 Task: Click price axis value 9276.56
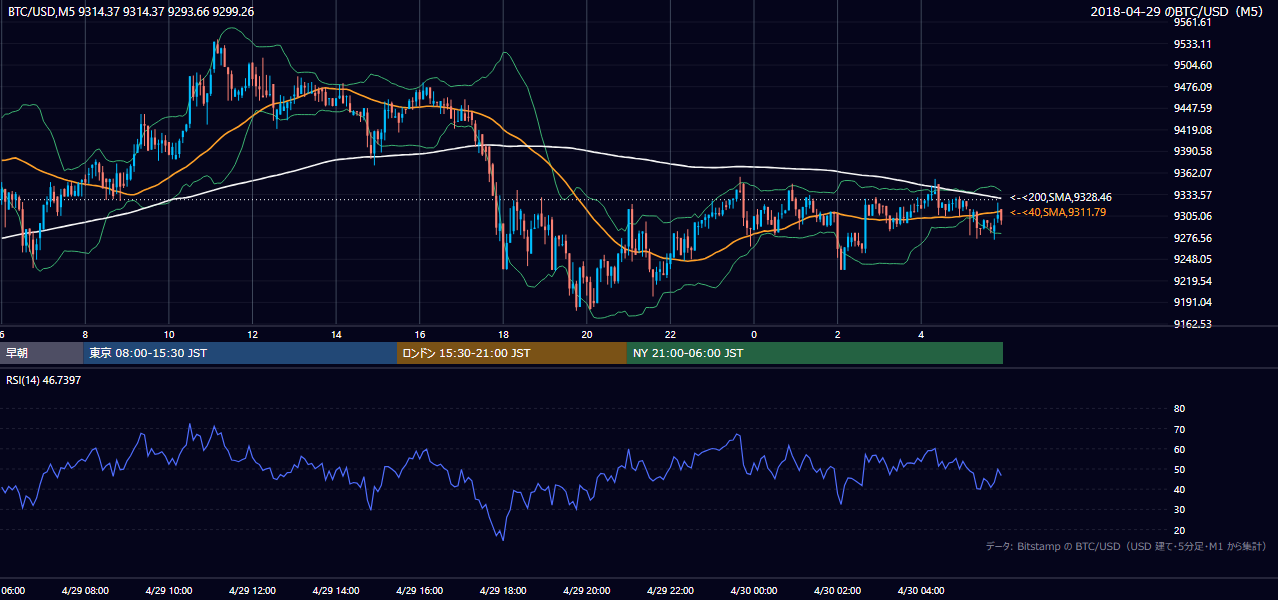pyautogui.click(x=1193, y=238)
